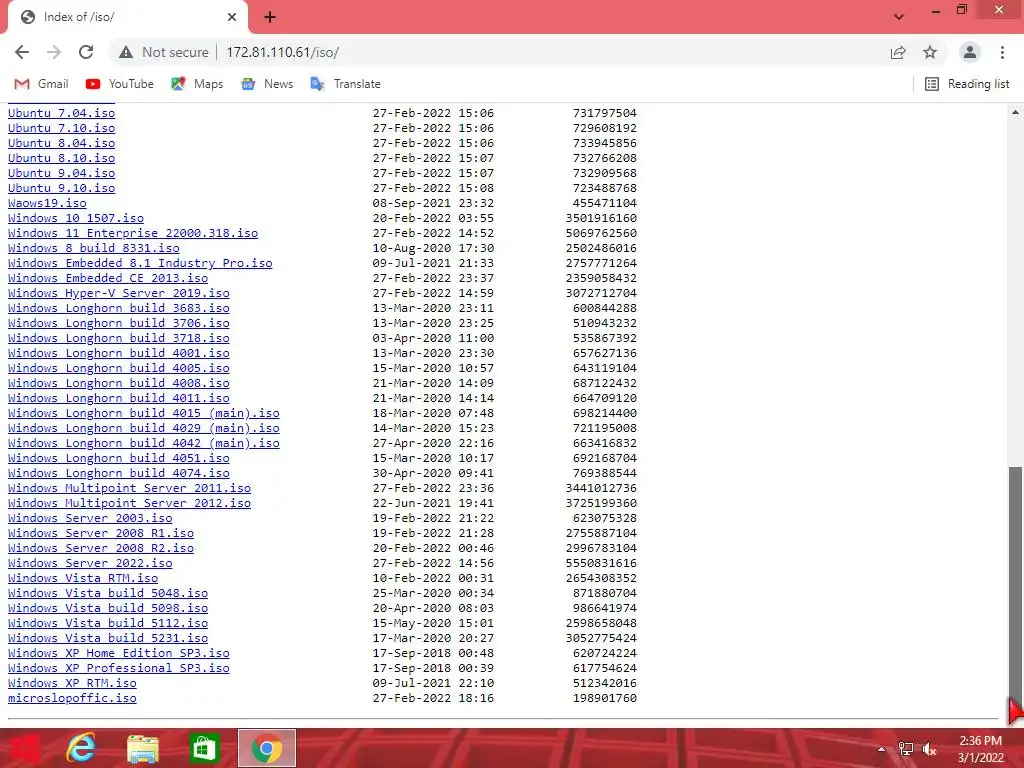Open the Windows_Vista_build_5231.iso link

108,639
